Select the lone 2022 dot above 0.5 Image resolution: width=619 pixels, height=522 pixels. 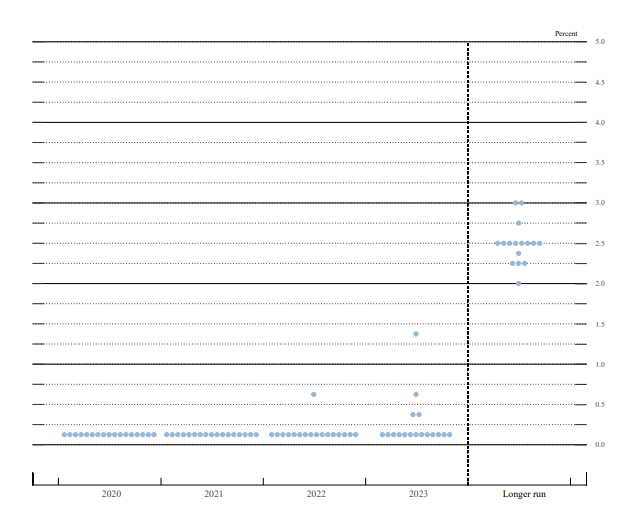pos(313,394)
